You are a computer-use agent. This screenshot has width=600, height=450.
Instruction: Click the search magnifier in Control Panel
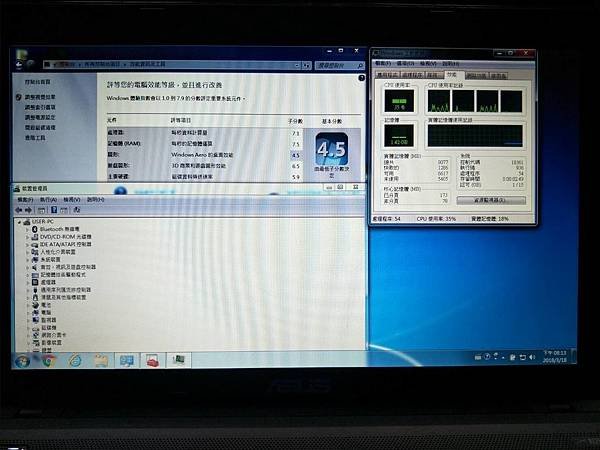[x=360, y=66]
